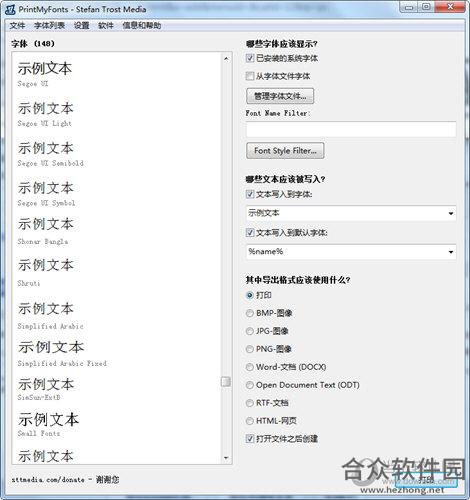The width and height of the screenshot is (470, 500).
Task: Select the Segoe UI font entry
Action: pyautogui.click(x=45, y=74)
